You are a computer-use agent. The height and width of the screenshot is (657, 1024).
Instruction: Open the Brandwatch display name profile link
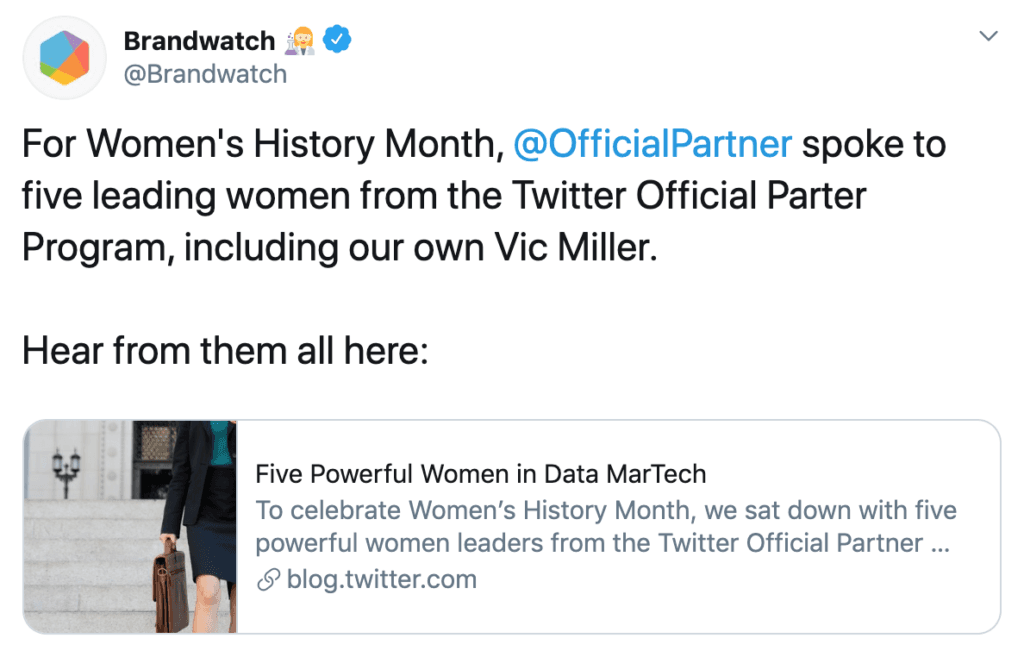pos(199,41)
